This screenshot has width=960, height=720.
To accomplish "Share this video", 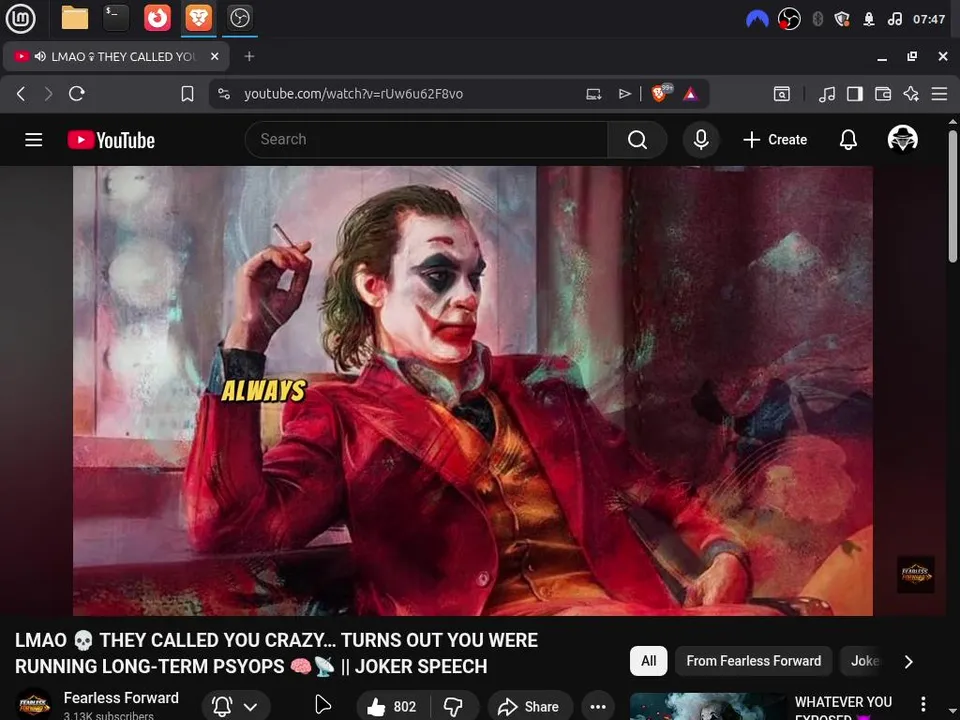I will (530, 707).
